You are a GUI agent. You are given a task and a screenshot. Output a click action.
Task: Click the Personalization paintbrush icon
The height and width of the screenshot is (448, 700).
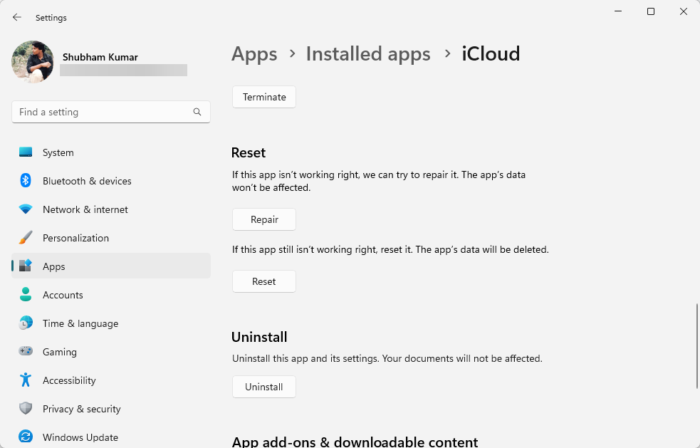25,238
